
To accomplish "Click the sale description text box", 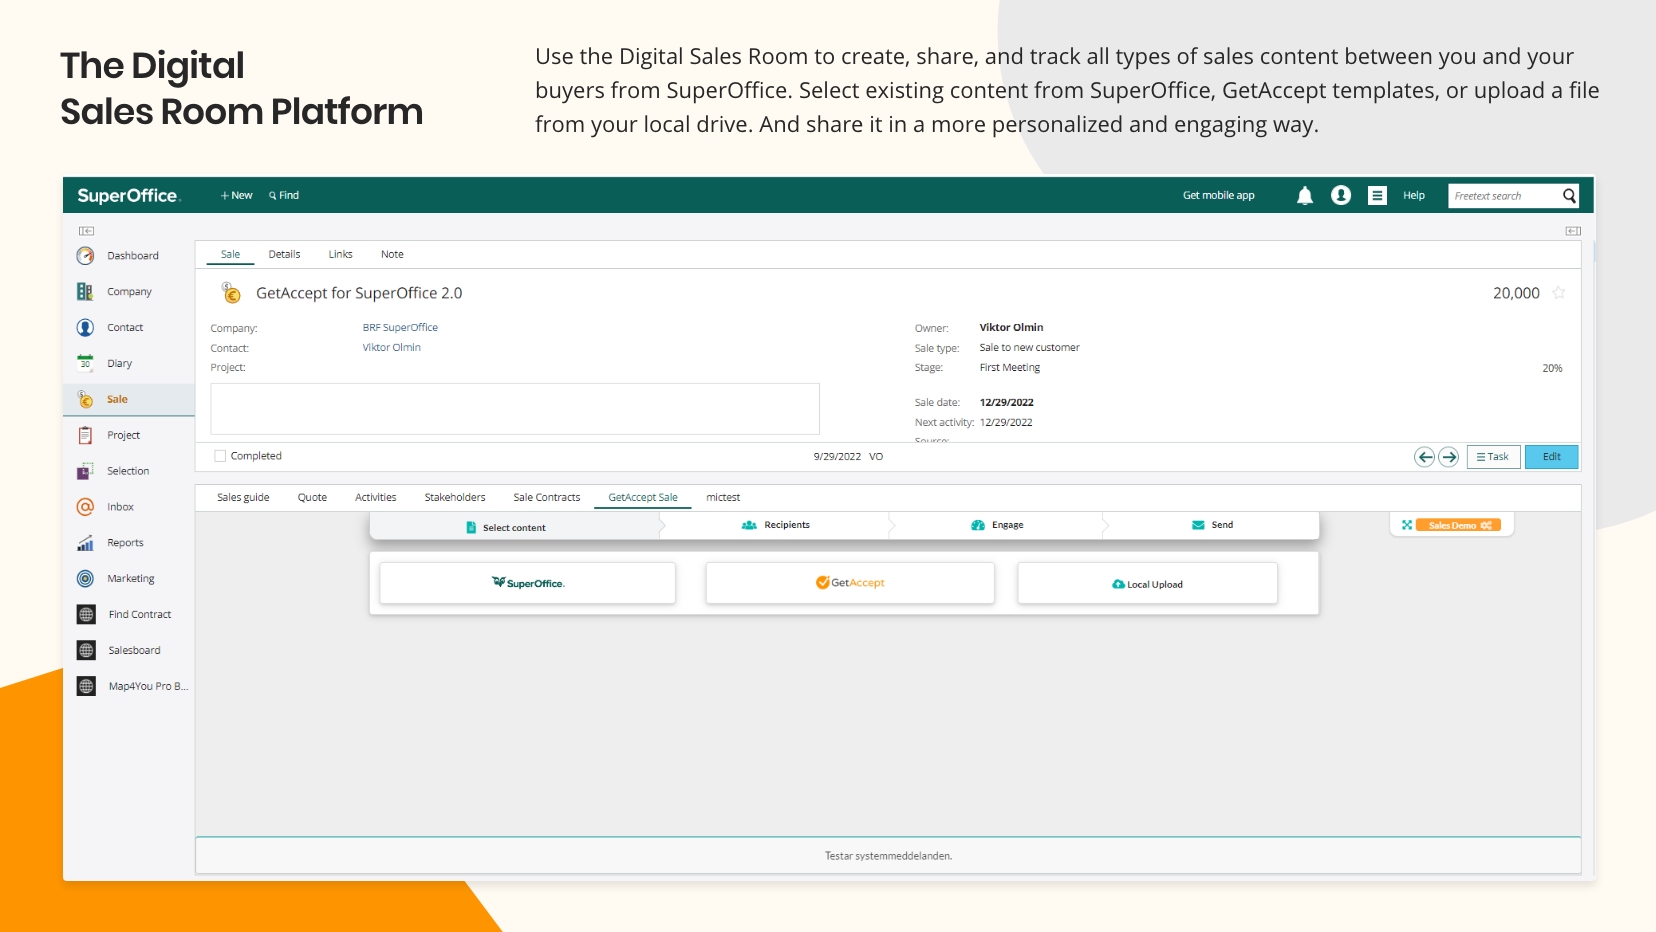I will (x=515, y=409).
